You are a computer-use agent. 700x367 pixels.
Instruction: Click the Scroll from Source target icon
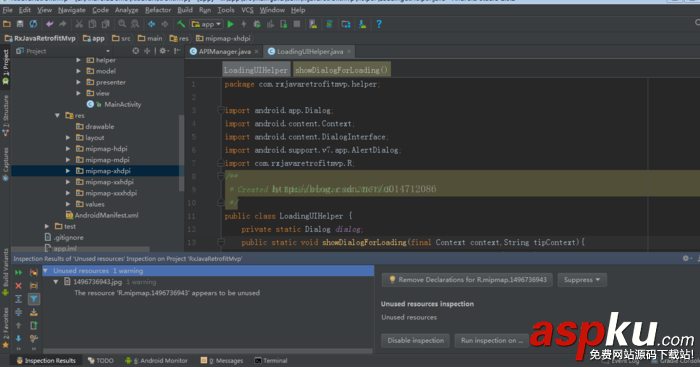[x=136, y=51]
